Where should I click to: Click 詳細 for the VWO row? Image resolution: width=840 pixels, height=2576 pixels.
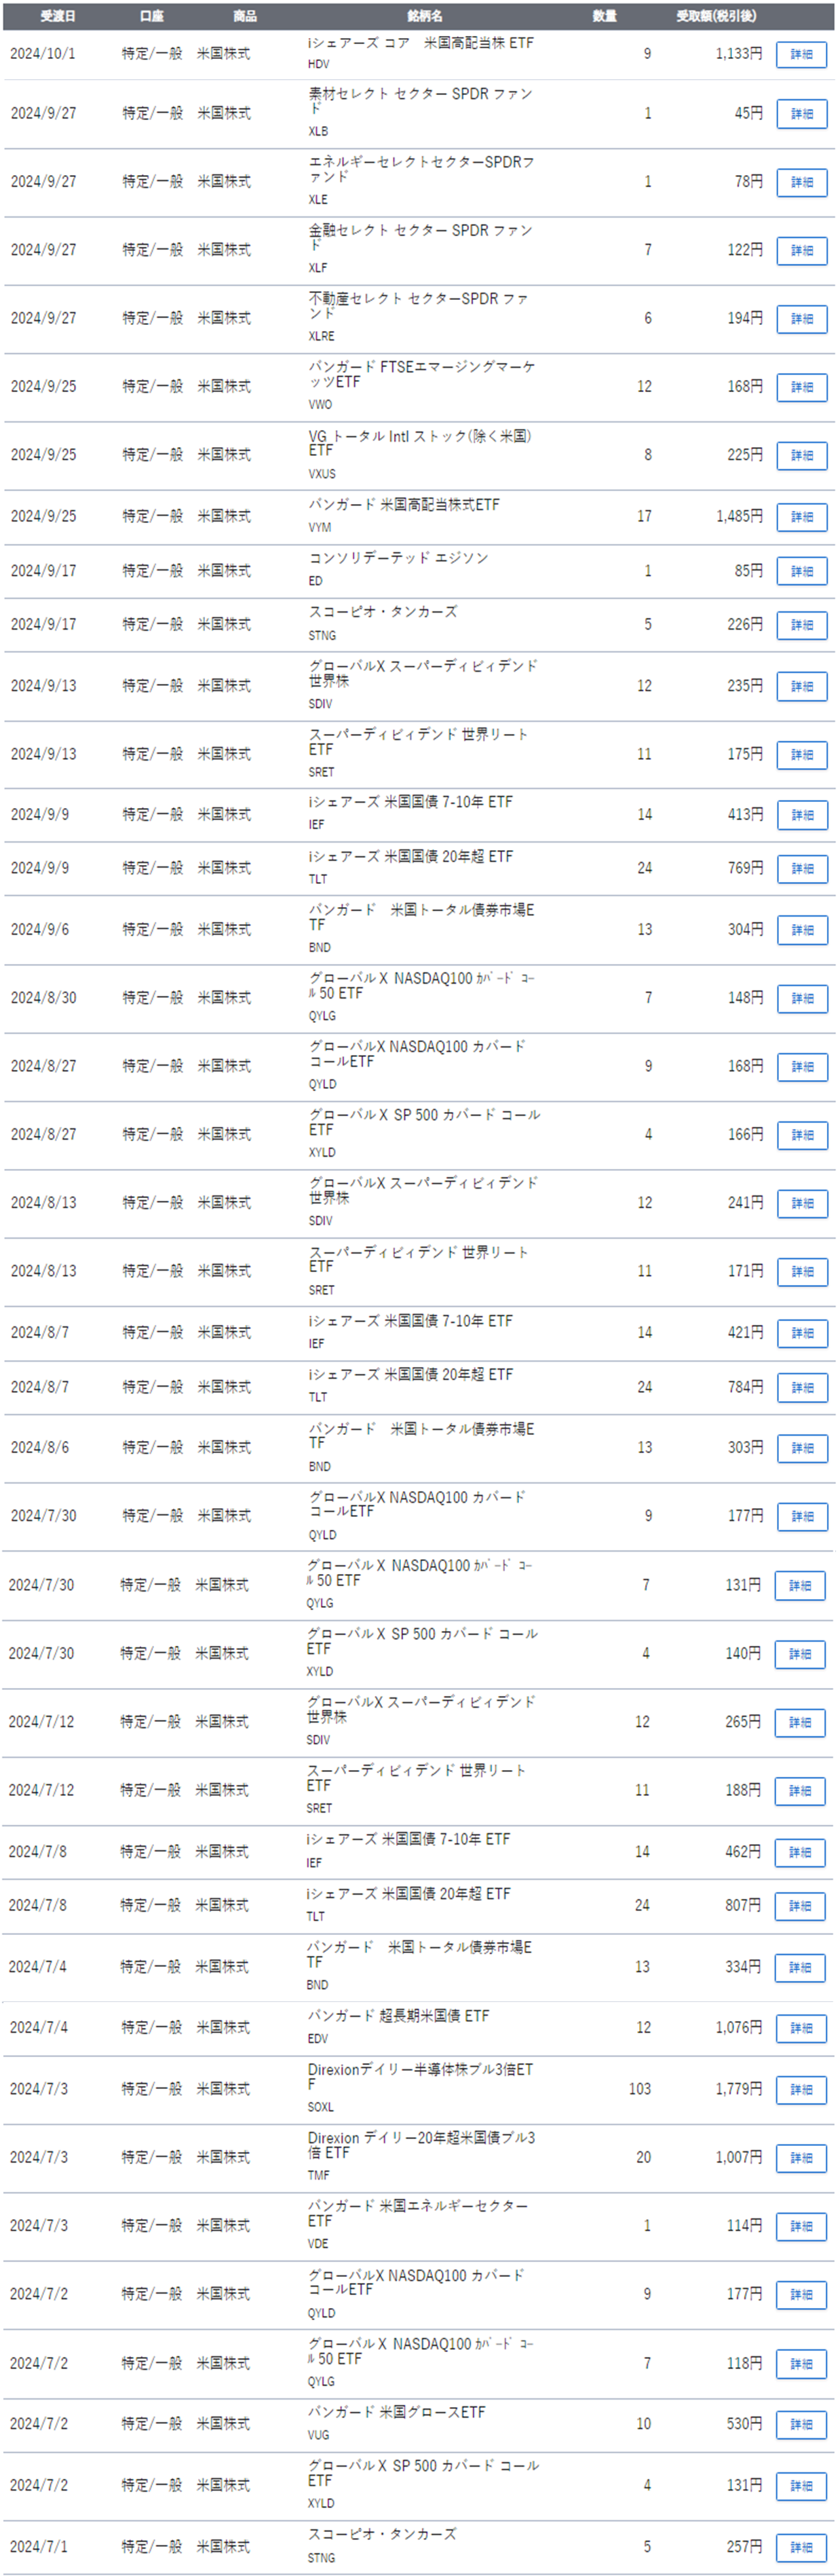coord(801,386)
